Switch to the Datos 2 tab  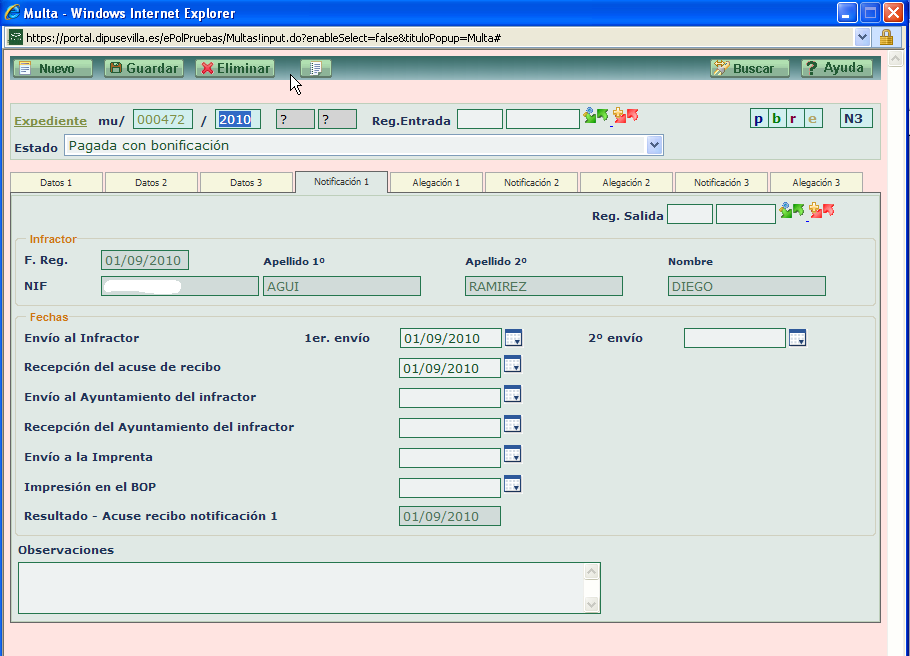coord(150,183)
